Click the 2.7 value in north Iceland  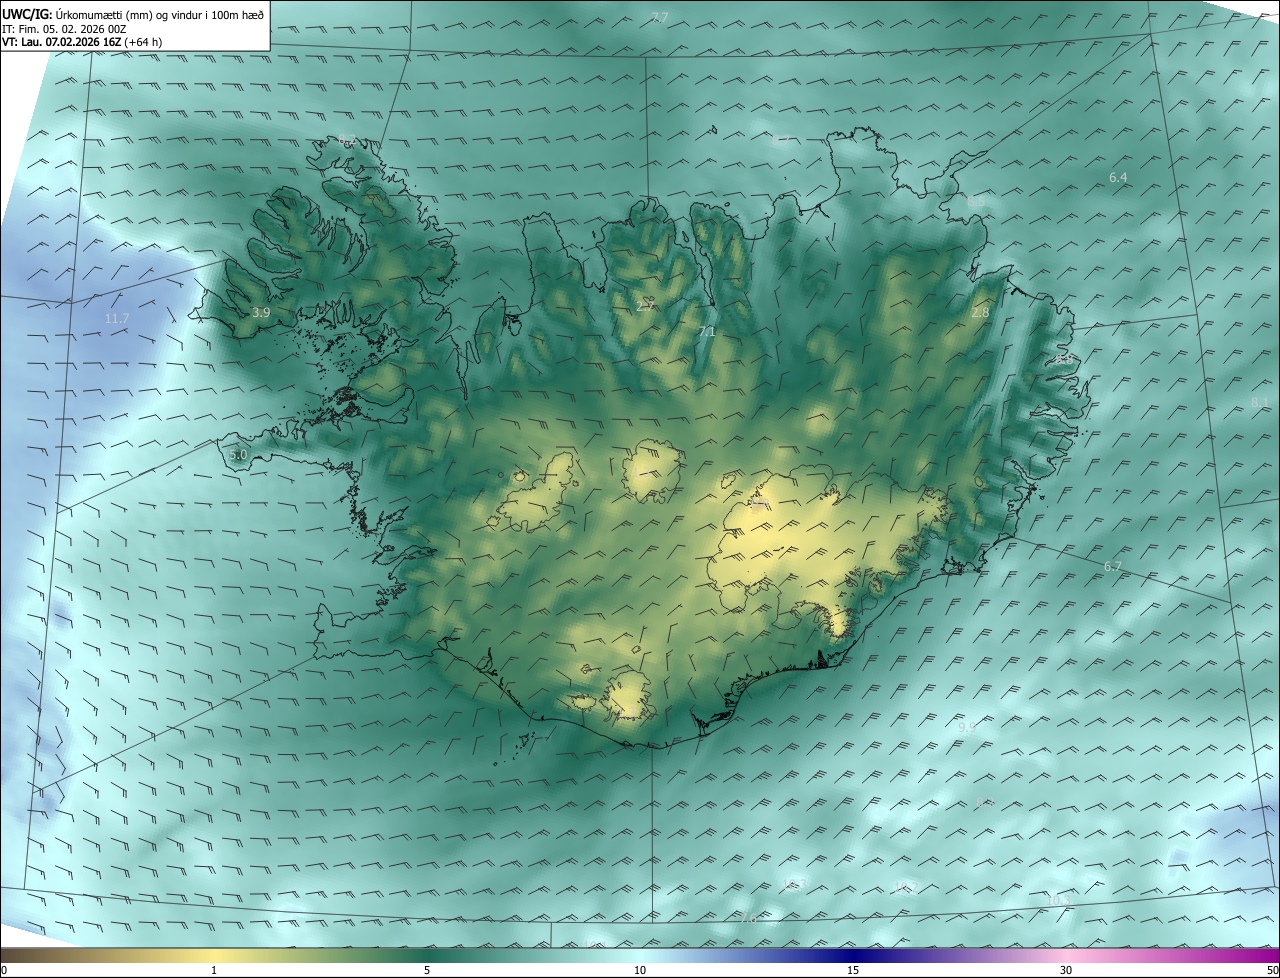click(645, 306)
